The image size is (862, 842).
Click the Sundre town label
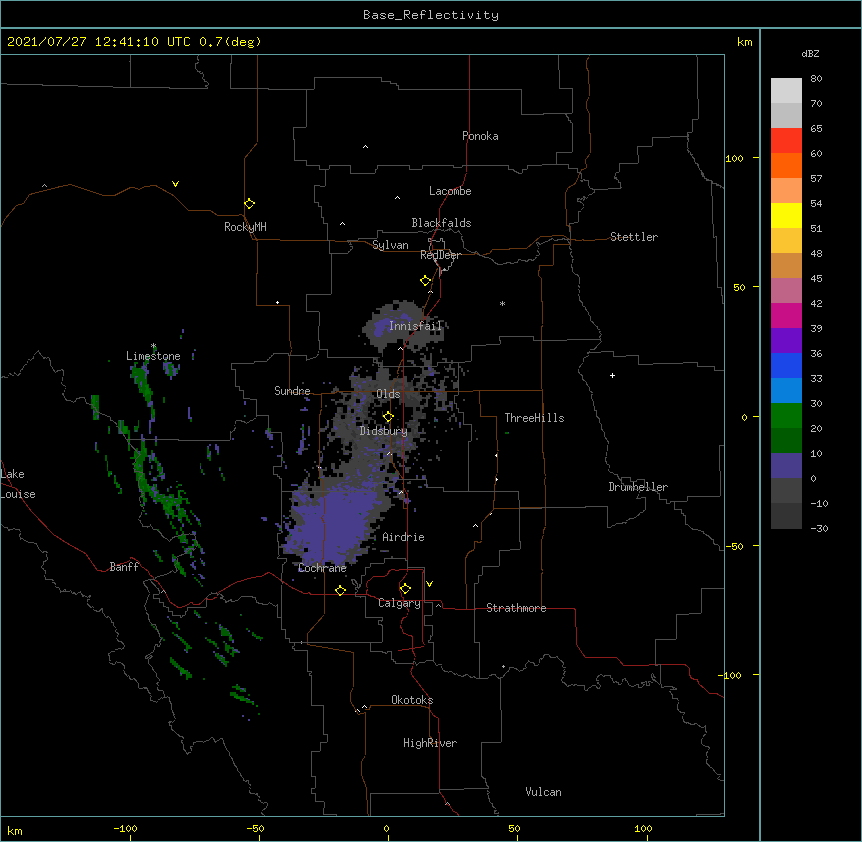[292, 391]
